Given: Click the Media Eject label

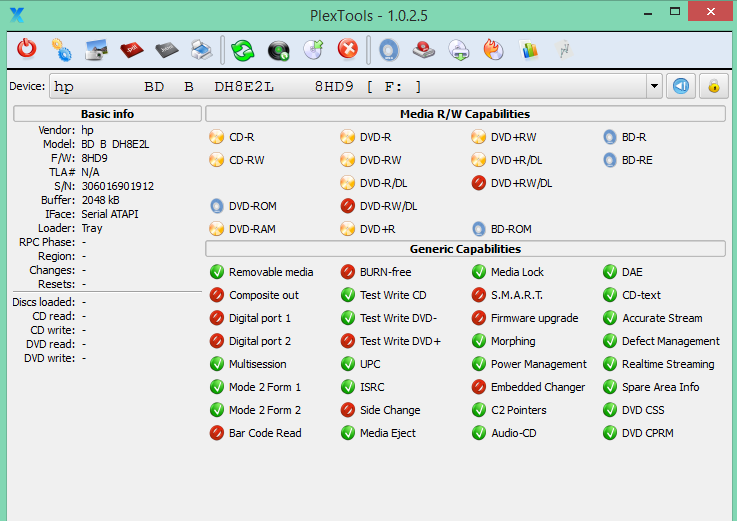Looking at the screenshot, I should click(388, 433).
